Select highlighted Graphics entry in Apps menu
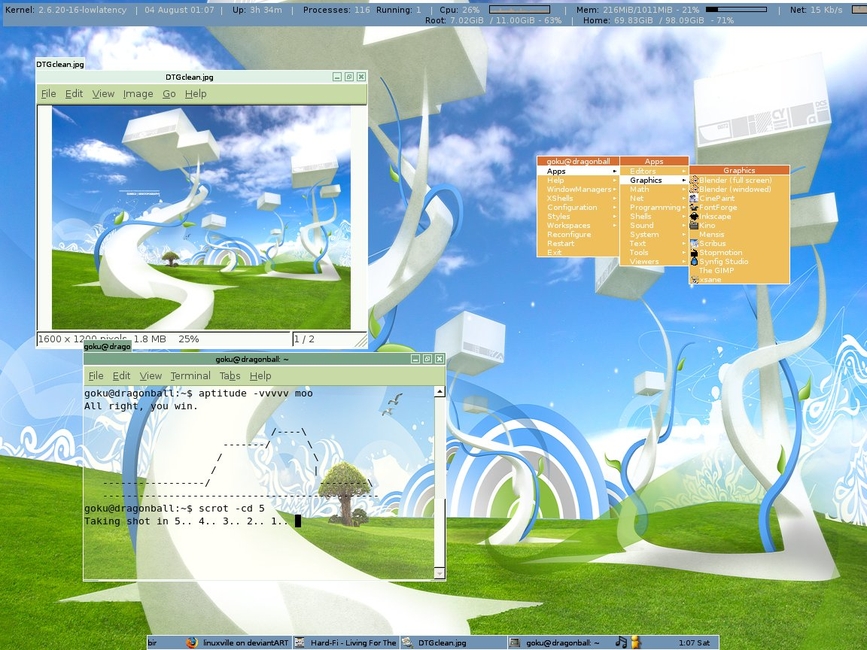This screenshot has height=650, width=867. [654, 180]
